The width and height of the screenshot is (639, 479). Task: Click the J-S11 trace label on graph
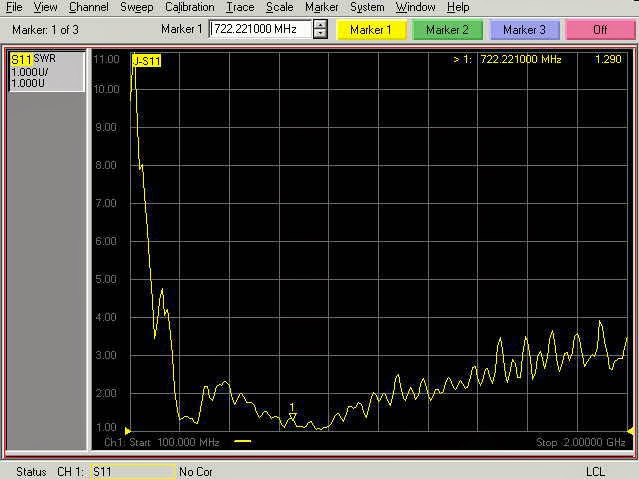(146, 61)
